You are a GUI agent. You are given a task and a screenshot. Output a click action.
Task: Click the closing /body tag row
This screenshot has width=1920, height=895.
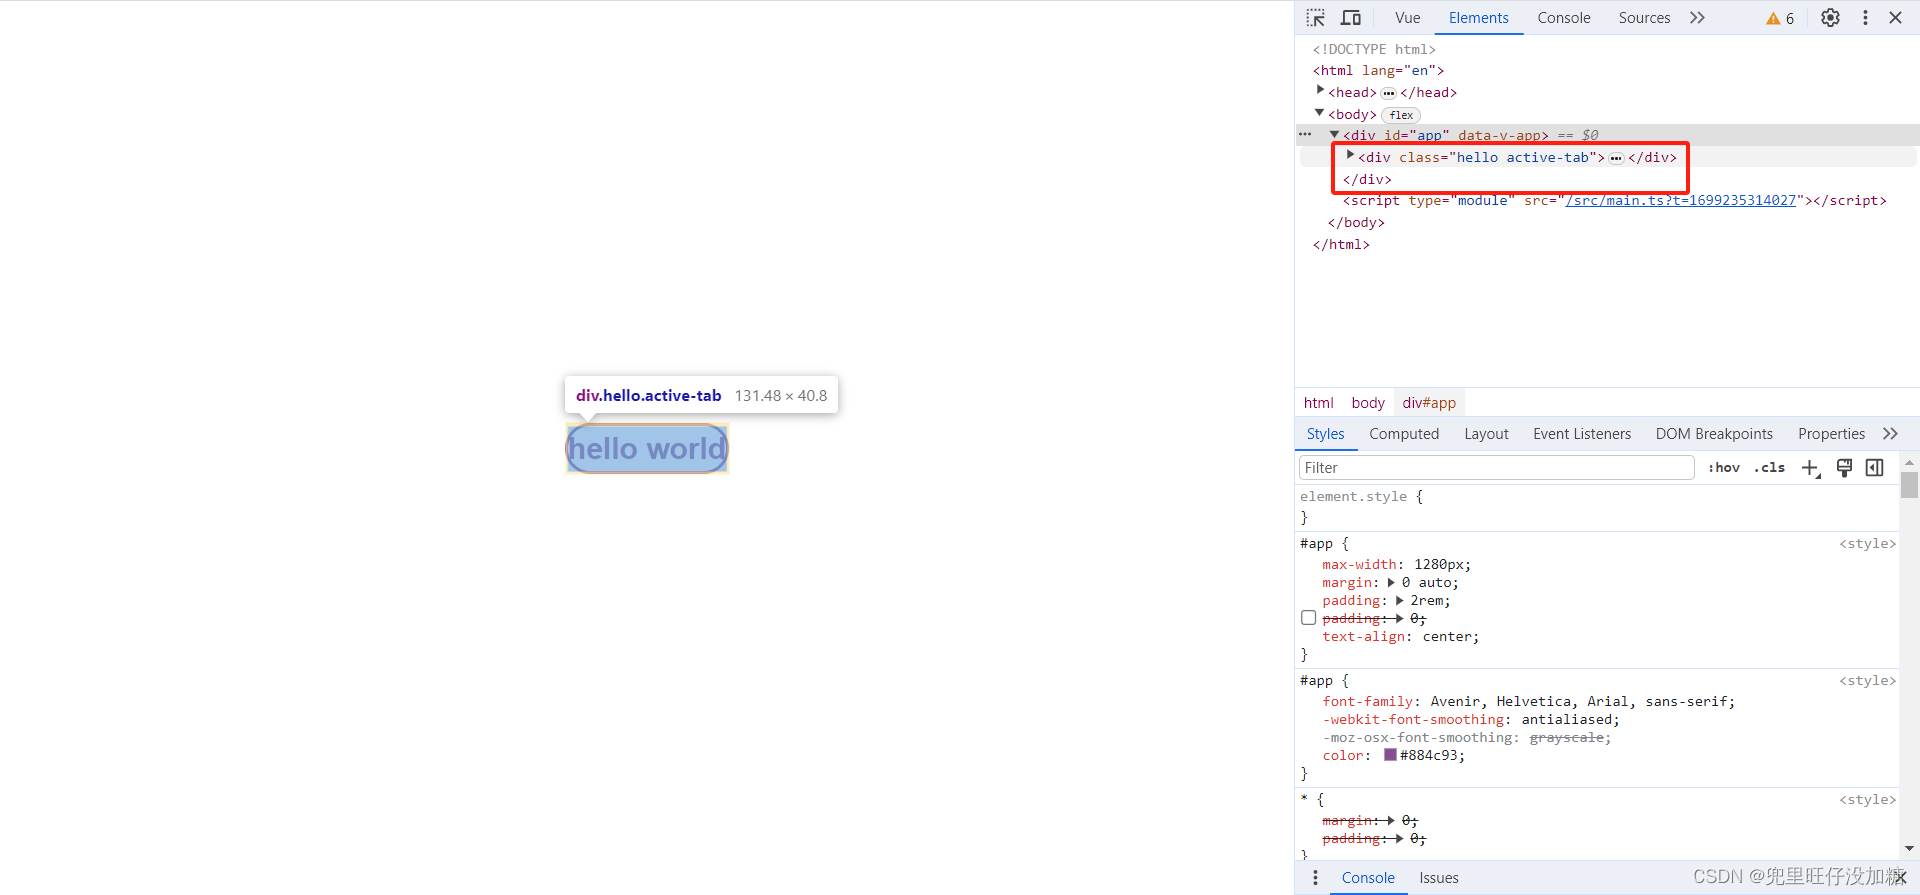pos(1356,222)
